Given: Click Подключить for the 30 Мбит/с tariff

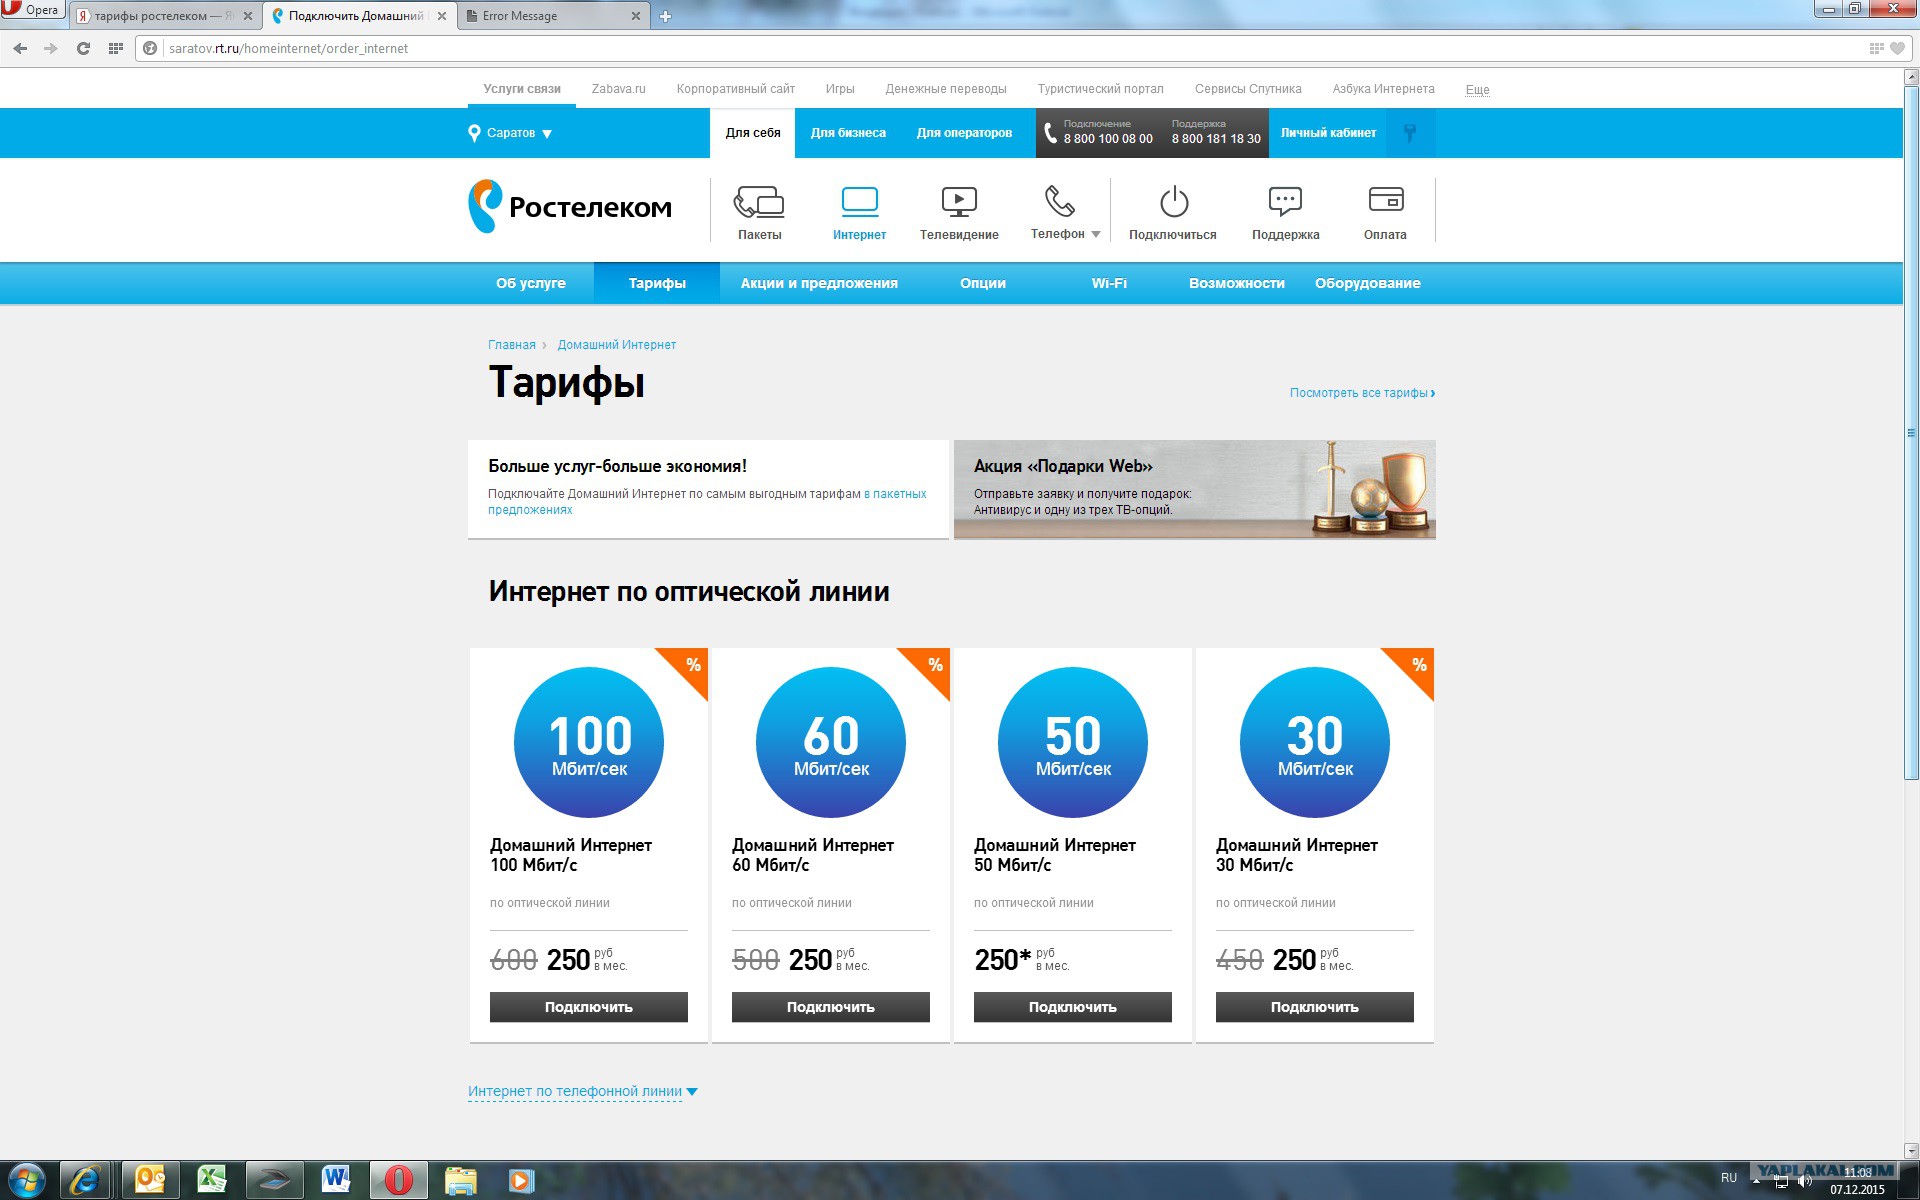Looking at the screenshot, I should [1314, 1007].
